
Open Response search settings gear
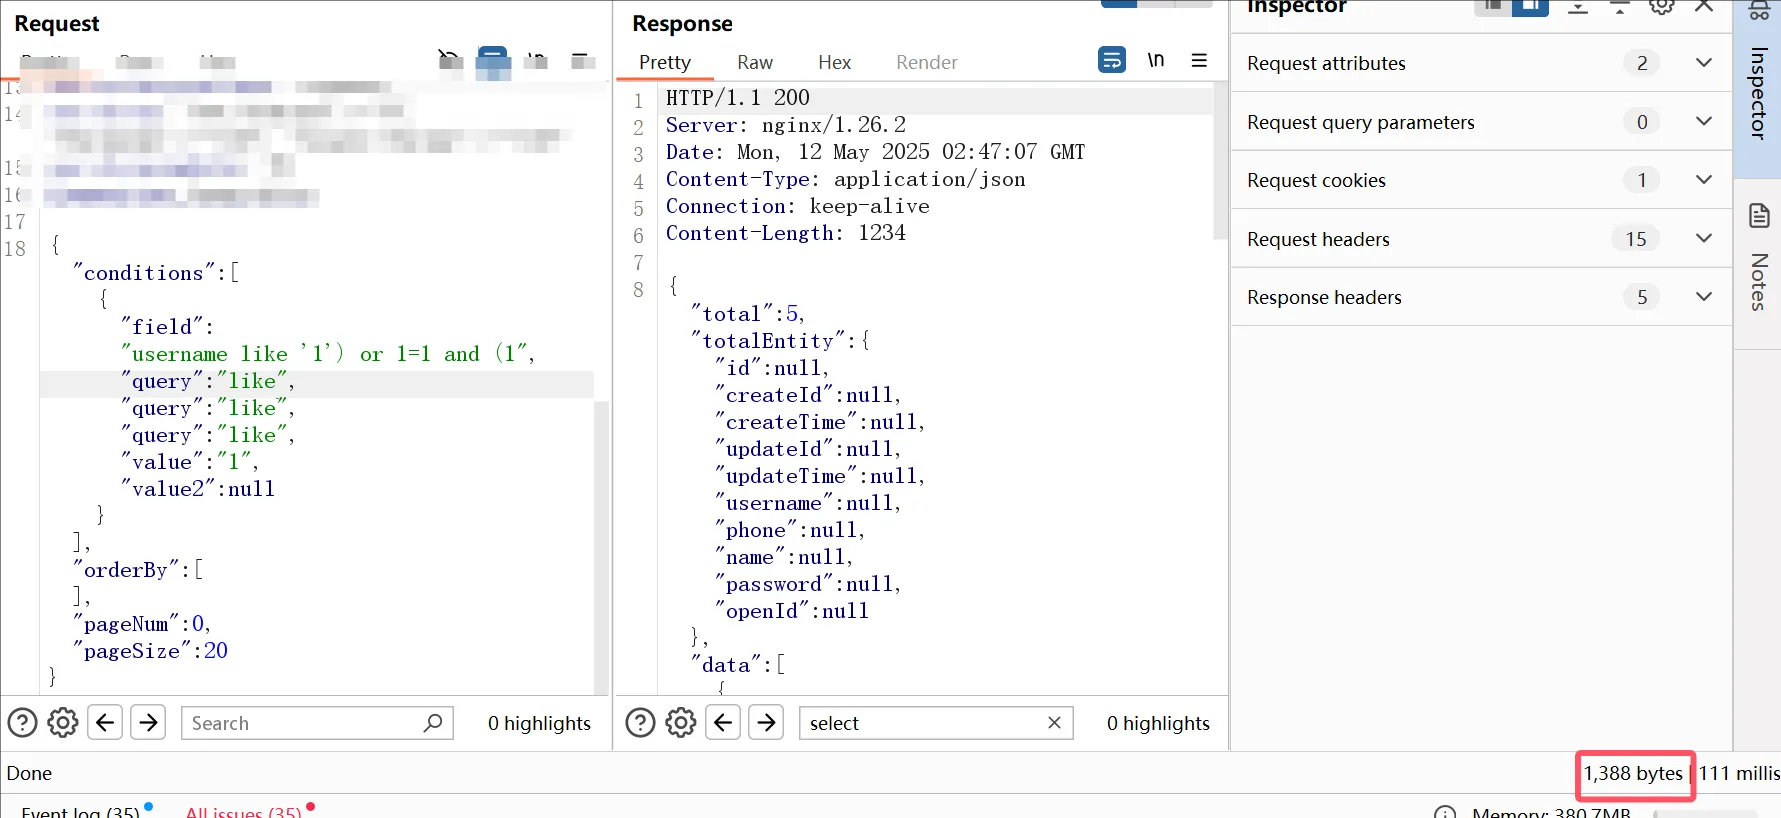681,722
